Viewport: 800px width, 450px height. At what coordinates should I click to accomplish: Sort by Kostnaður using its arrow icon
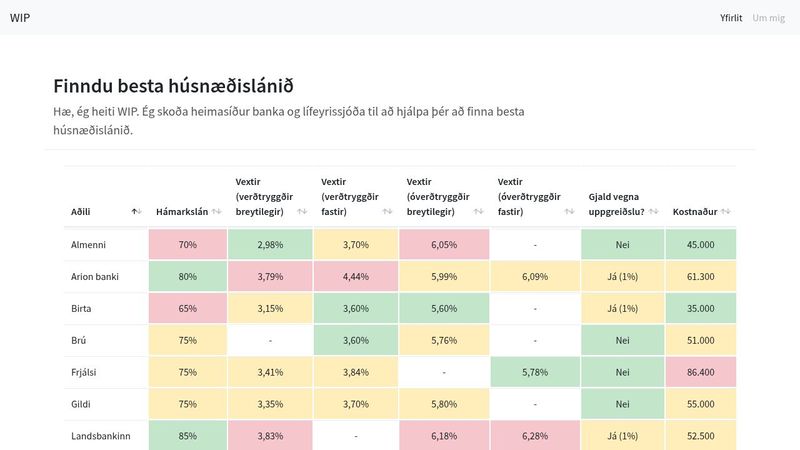pyautogui.click(x=726, y=211)
